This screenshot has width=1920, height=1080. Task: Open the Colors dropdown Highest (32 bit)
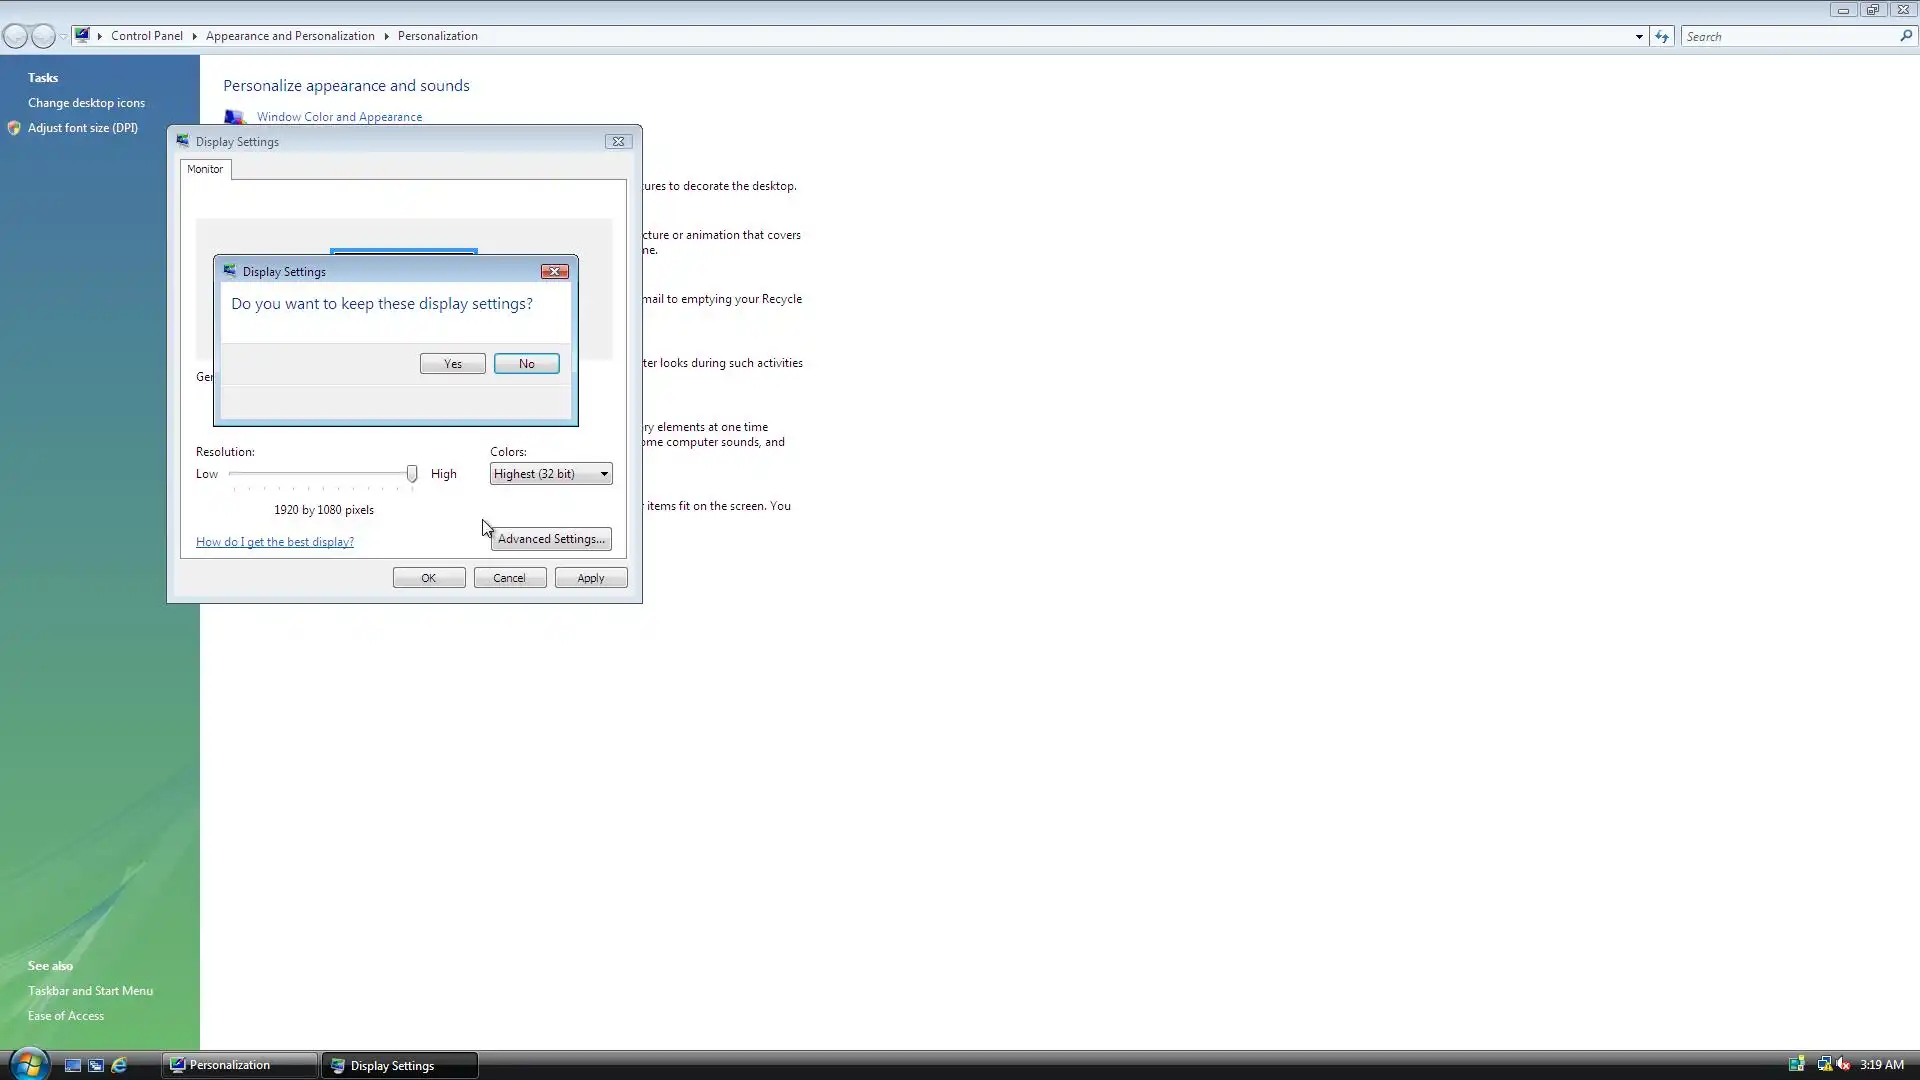[551, 474]
